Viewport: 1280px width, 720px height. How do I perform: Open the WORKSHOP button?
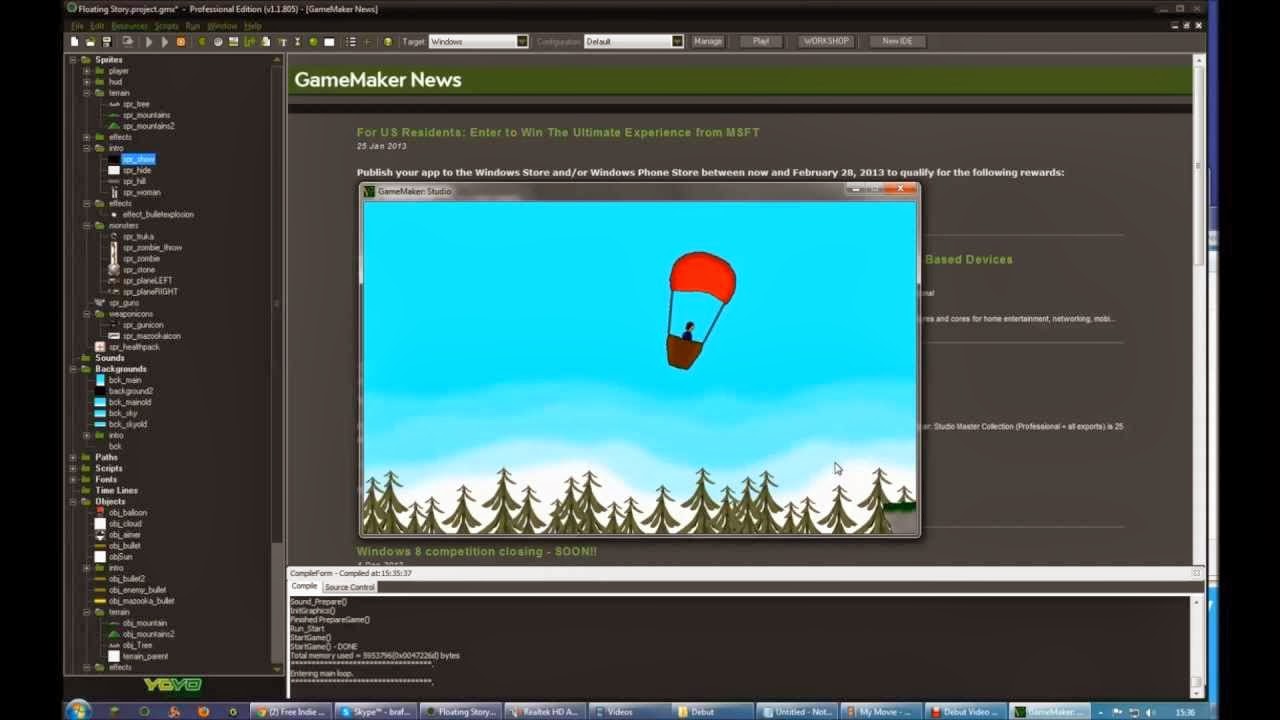825,41
